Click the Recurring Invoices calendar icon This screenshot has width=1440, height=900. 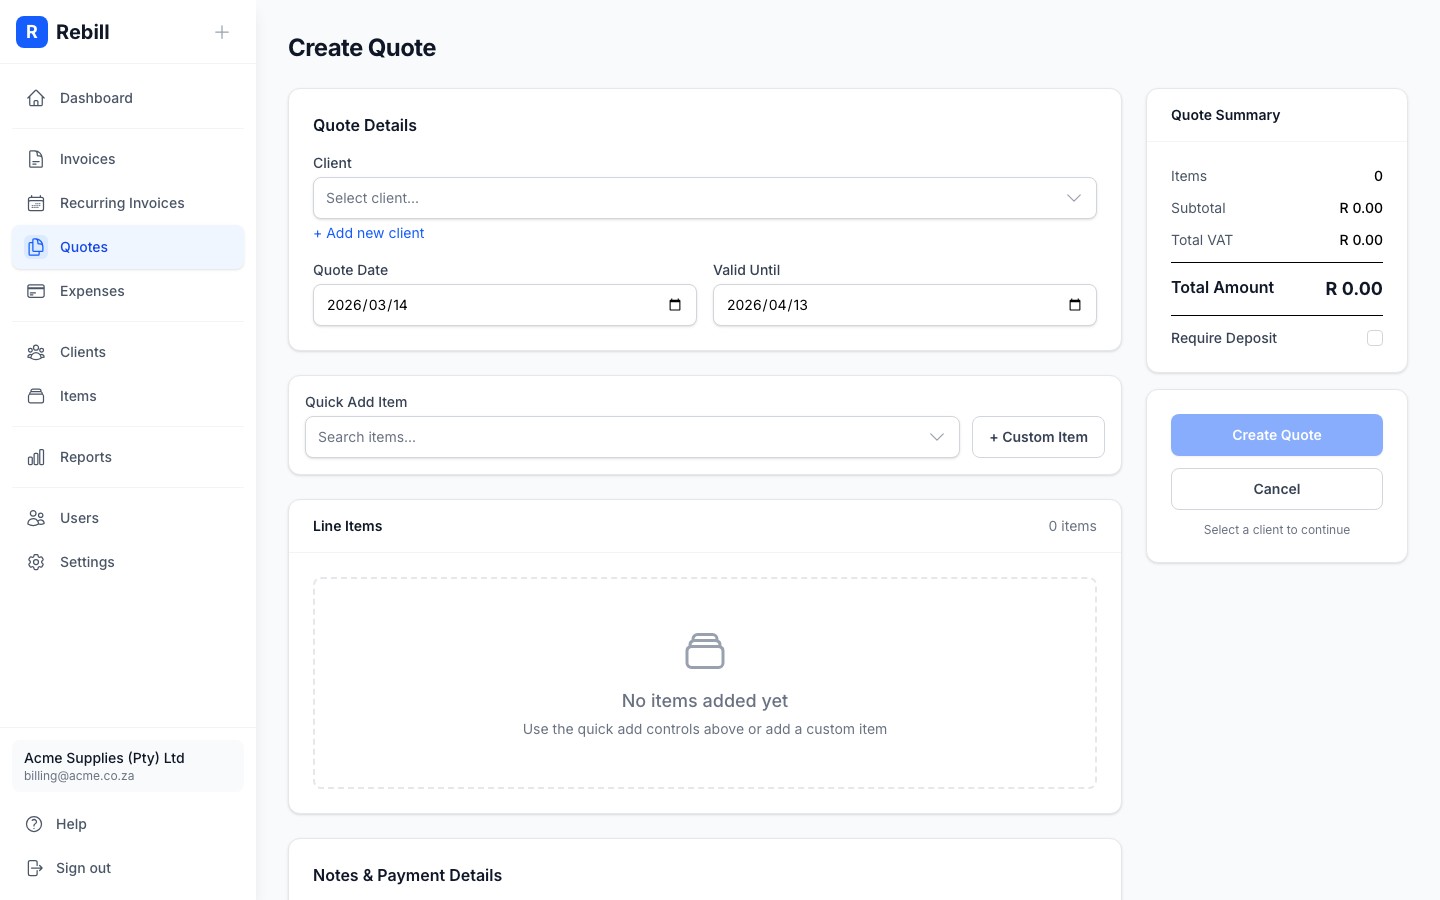point(36,203)
